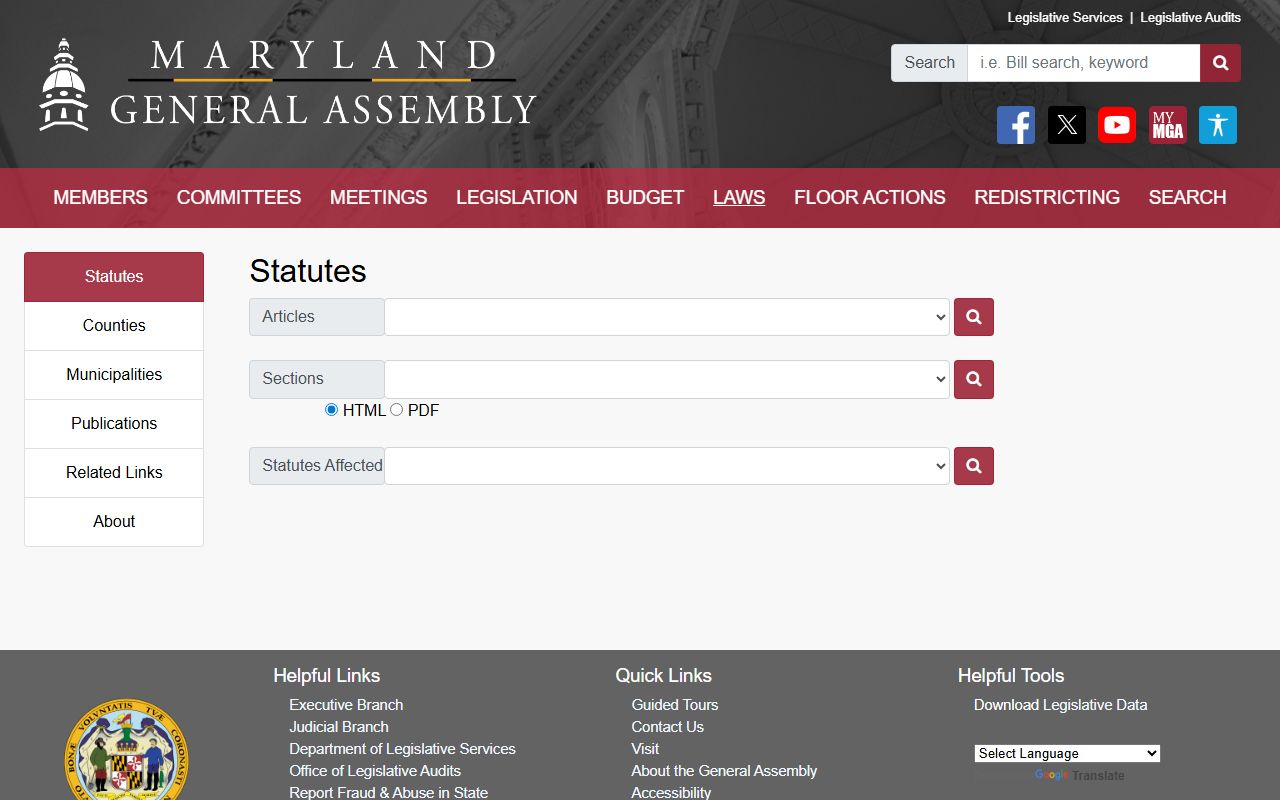Screen dimensions: 1280x800
Task: Click the bill search keyword input field
Action: tap(1084, 63)
